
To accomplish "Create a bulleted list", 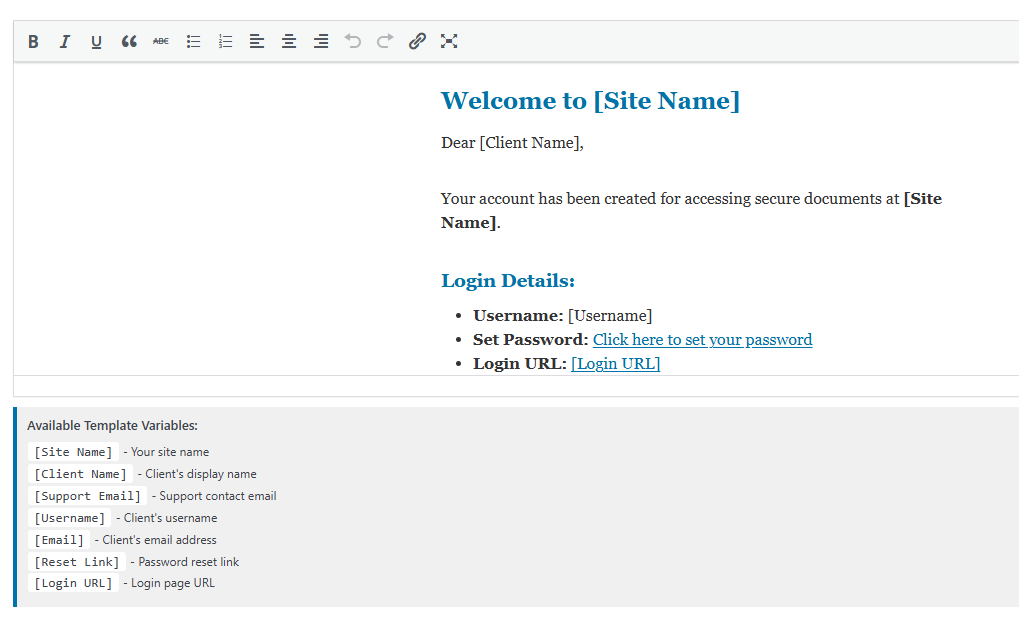I will pos(193,42).
